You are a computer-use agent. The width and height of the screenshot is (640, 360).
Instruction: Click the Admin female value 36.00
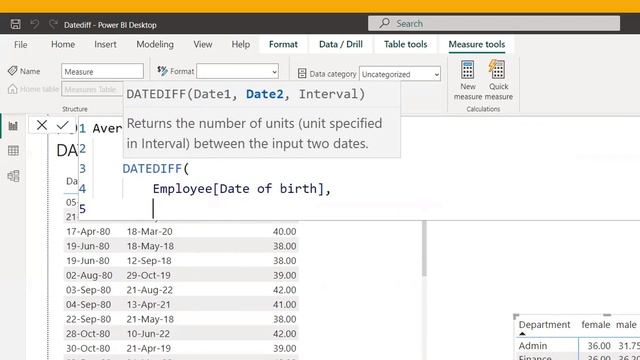point(599,346)
